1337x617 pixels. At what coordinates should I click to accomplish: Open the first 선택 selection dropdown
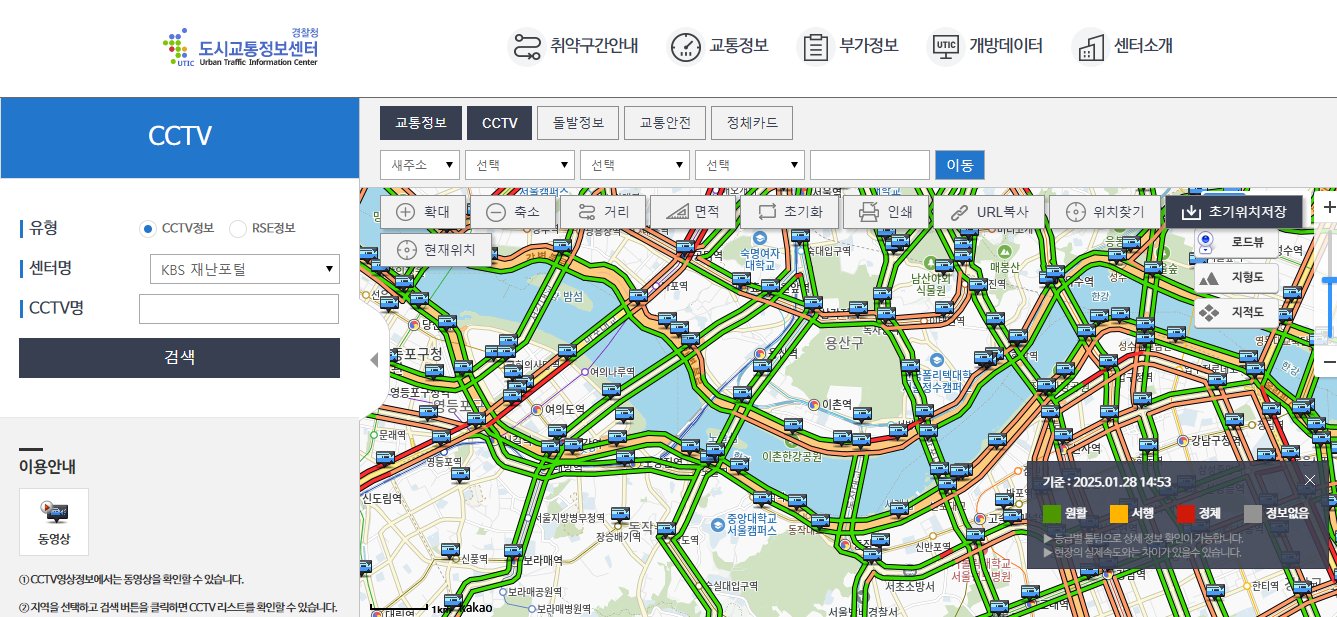tap(519, 164)
